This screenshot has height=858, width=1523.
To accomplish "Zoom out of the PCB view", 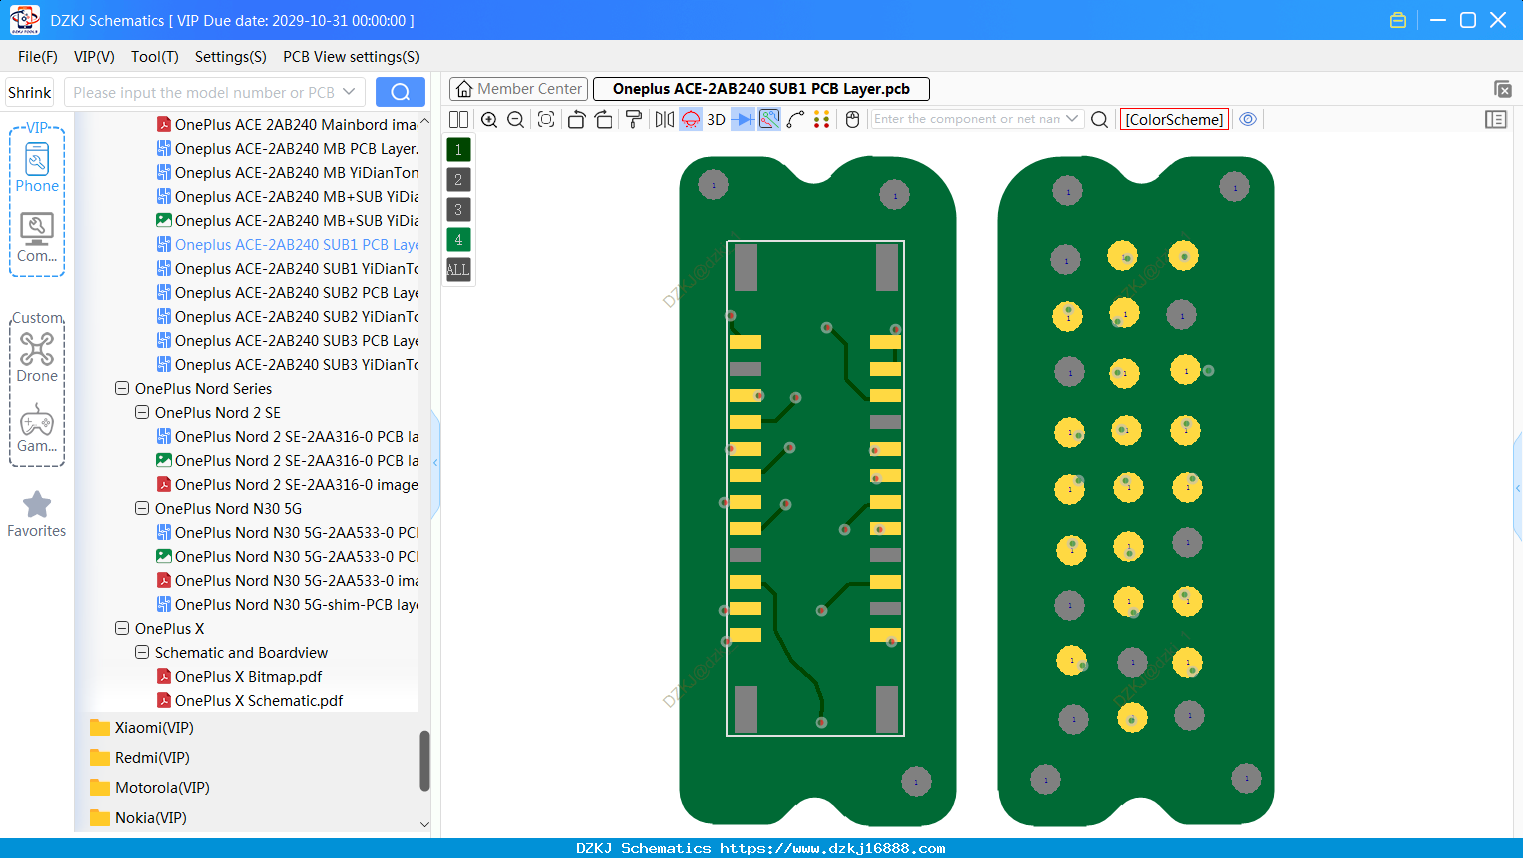I will [x=516, y=120].
